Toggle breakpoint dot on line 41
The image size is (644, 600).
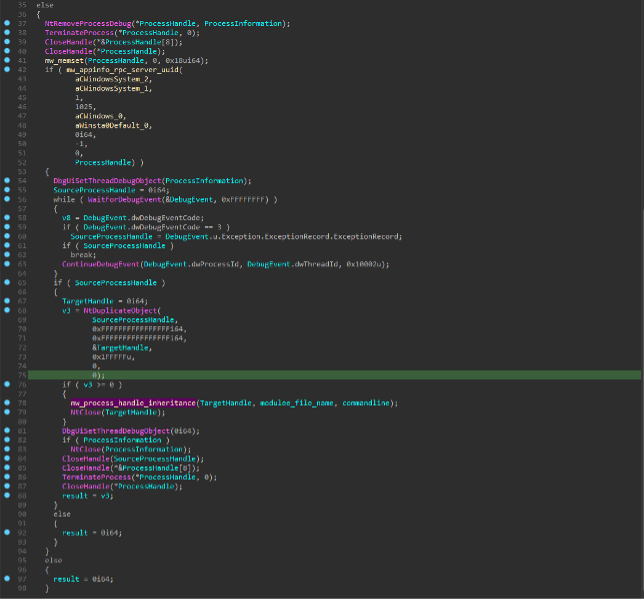tap(8, 60)
